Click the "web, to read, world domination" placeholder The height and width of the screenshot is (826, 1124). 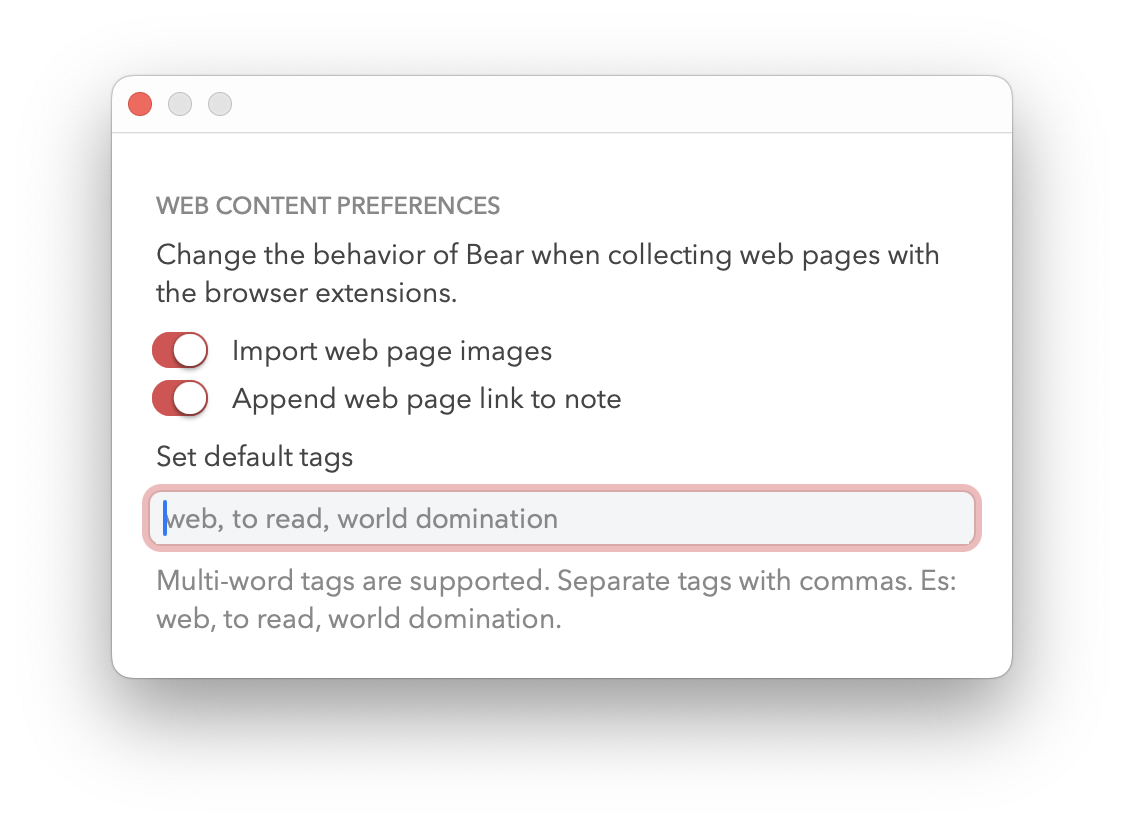click(361, 519)
